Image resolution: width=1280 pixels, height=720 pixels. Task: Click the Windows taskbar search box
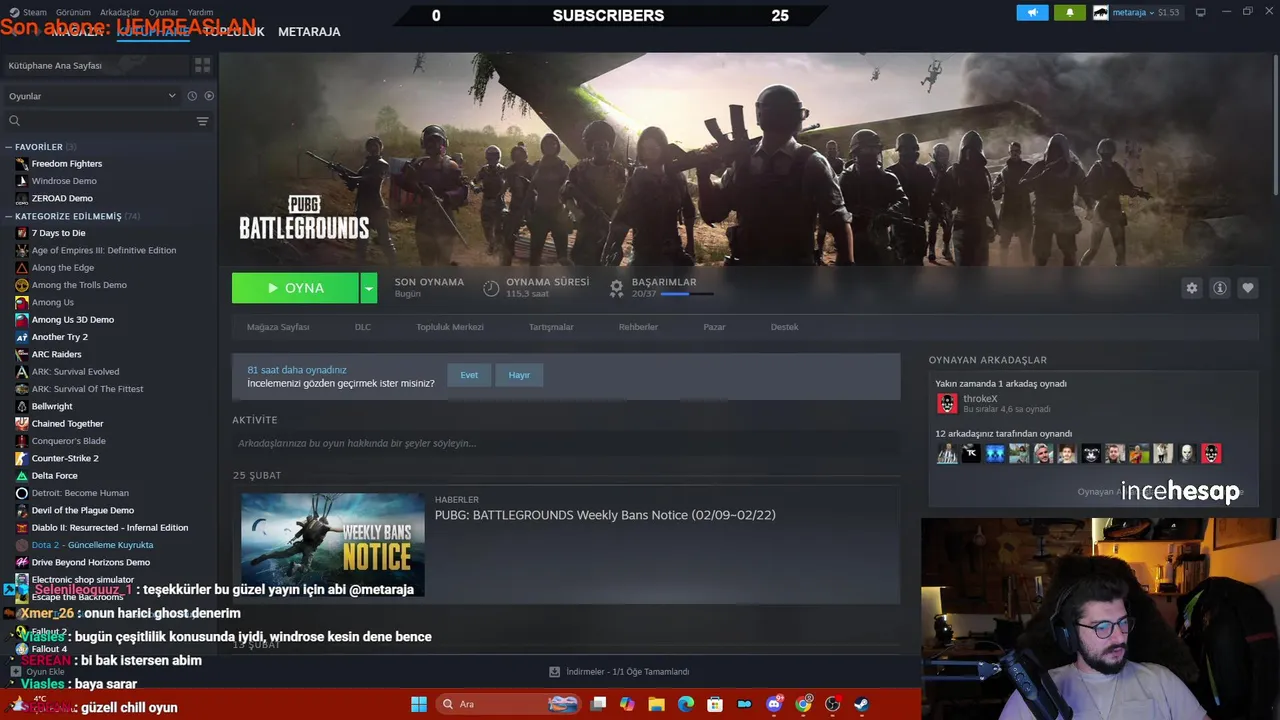pos(508,704)
